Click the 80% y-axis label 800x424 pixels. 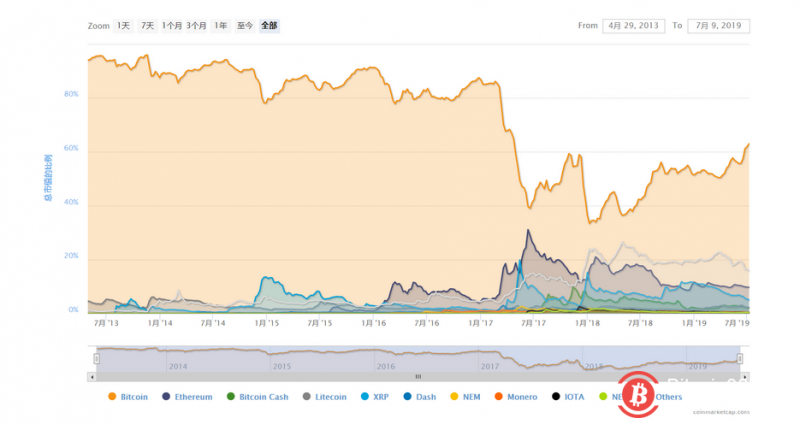coord(71,94)
